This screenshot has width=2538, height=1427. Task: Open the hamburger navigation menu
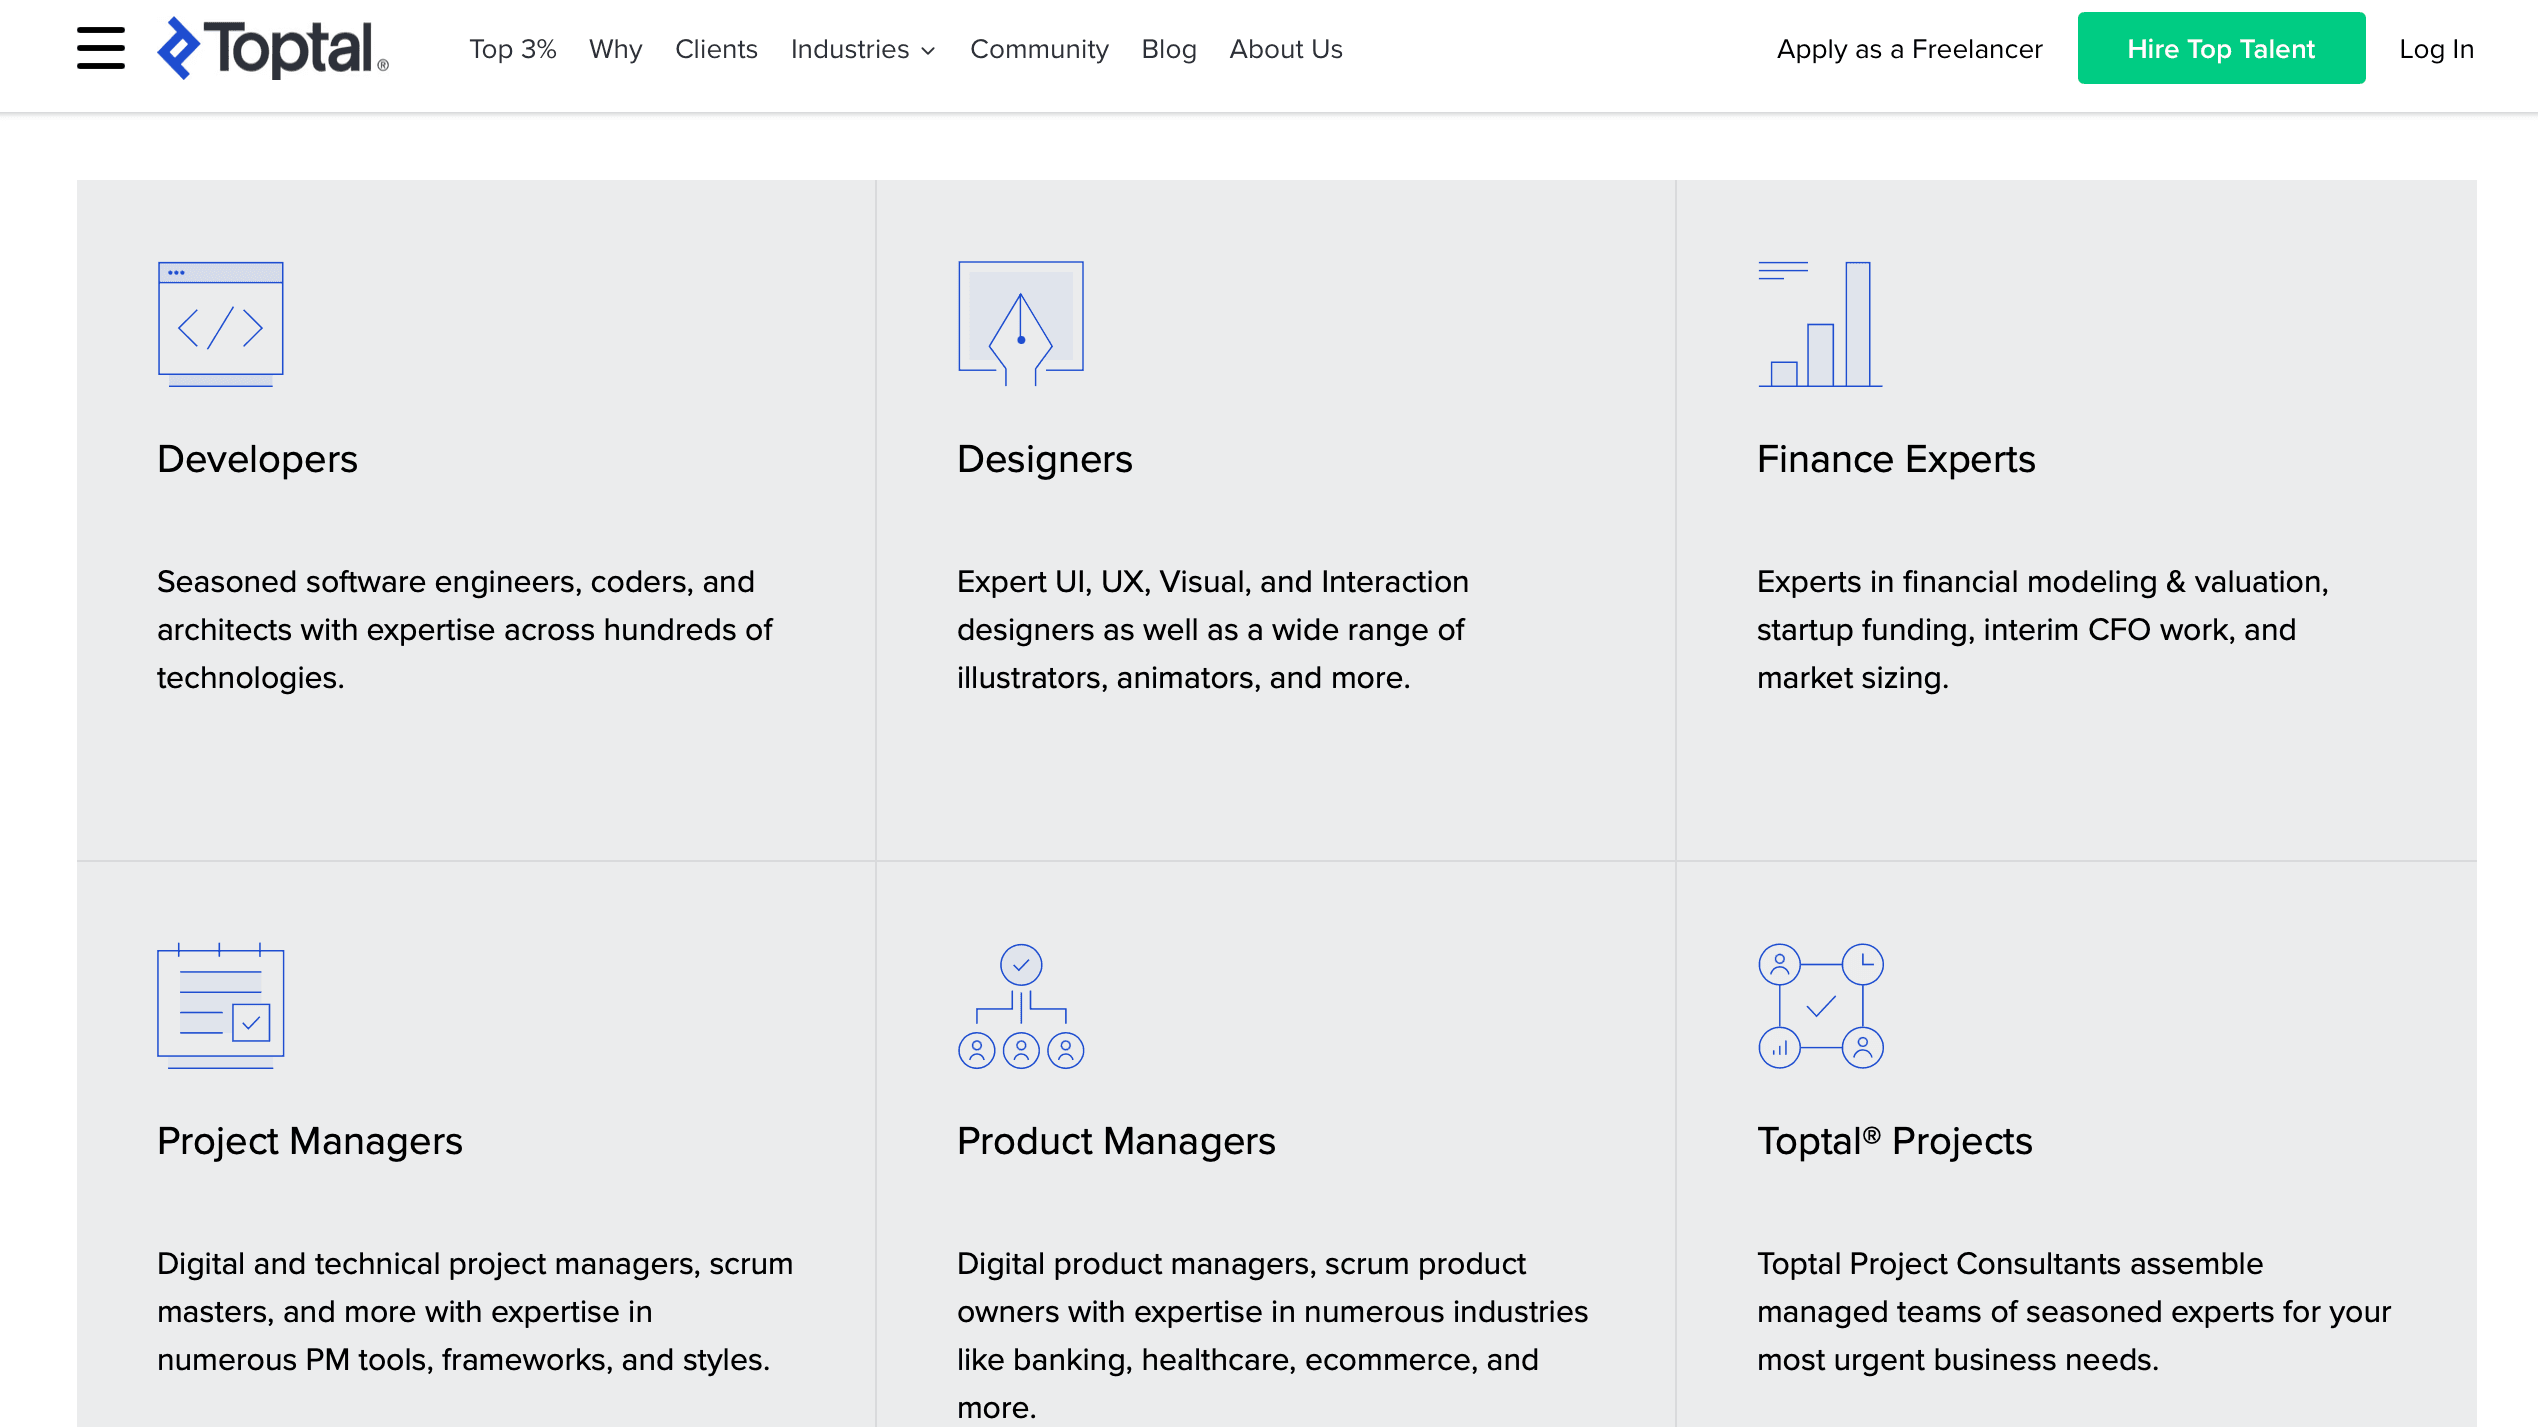tap(99, 48)
